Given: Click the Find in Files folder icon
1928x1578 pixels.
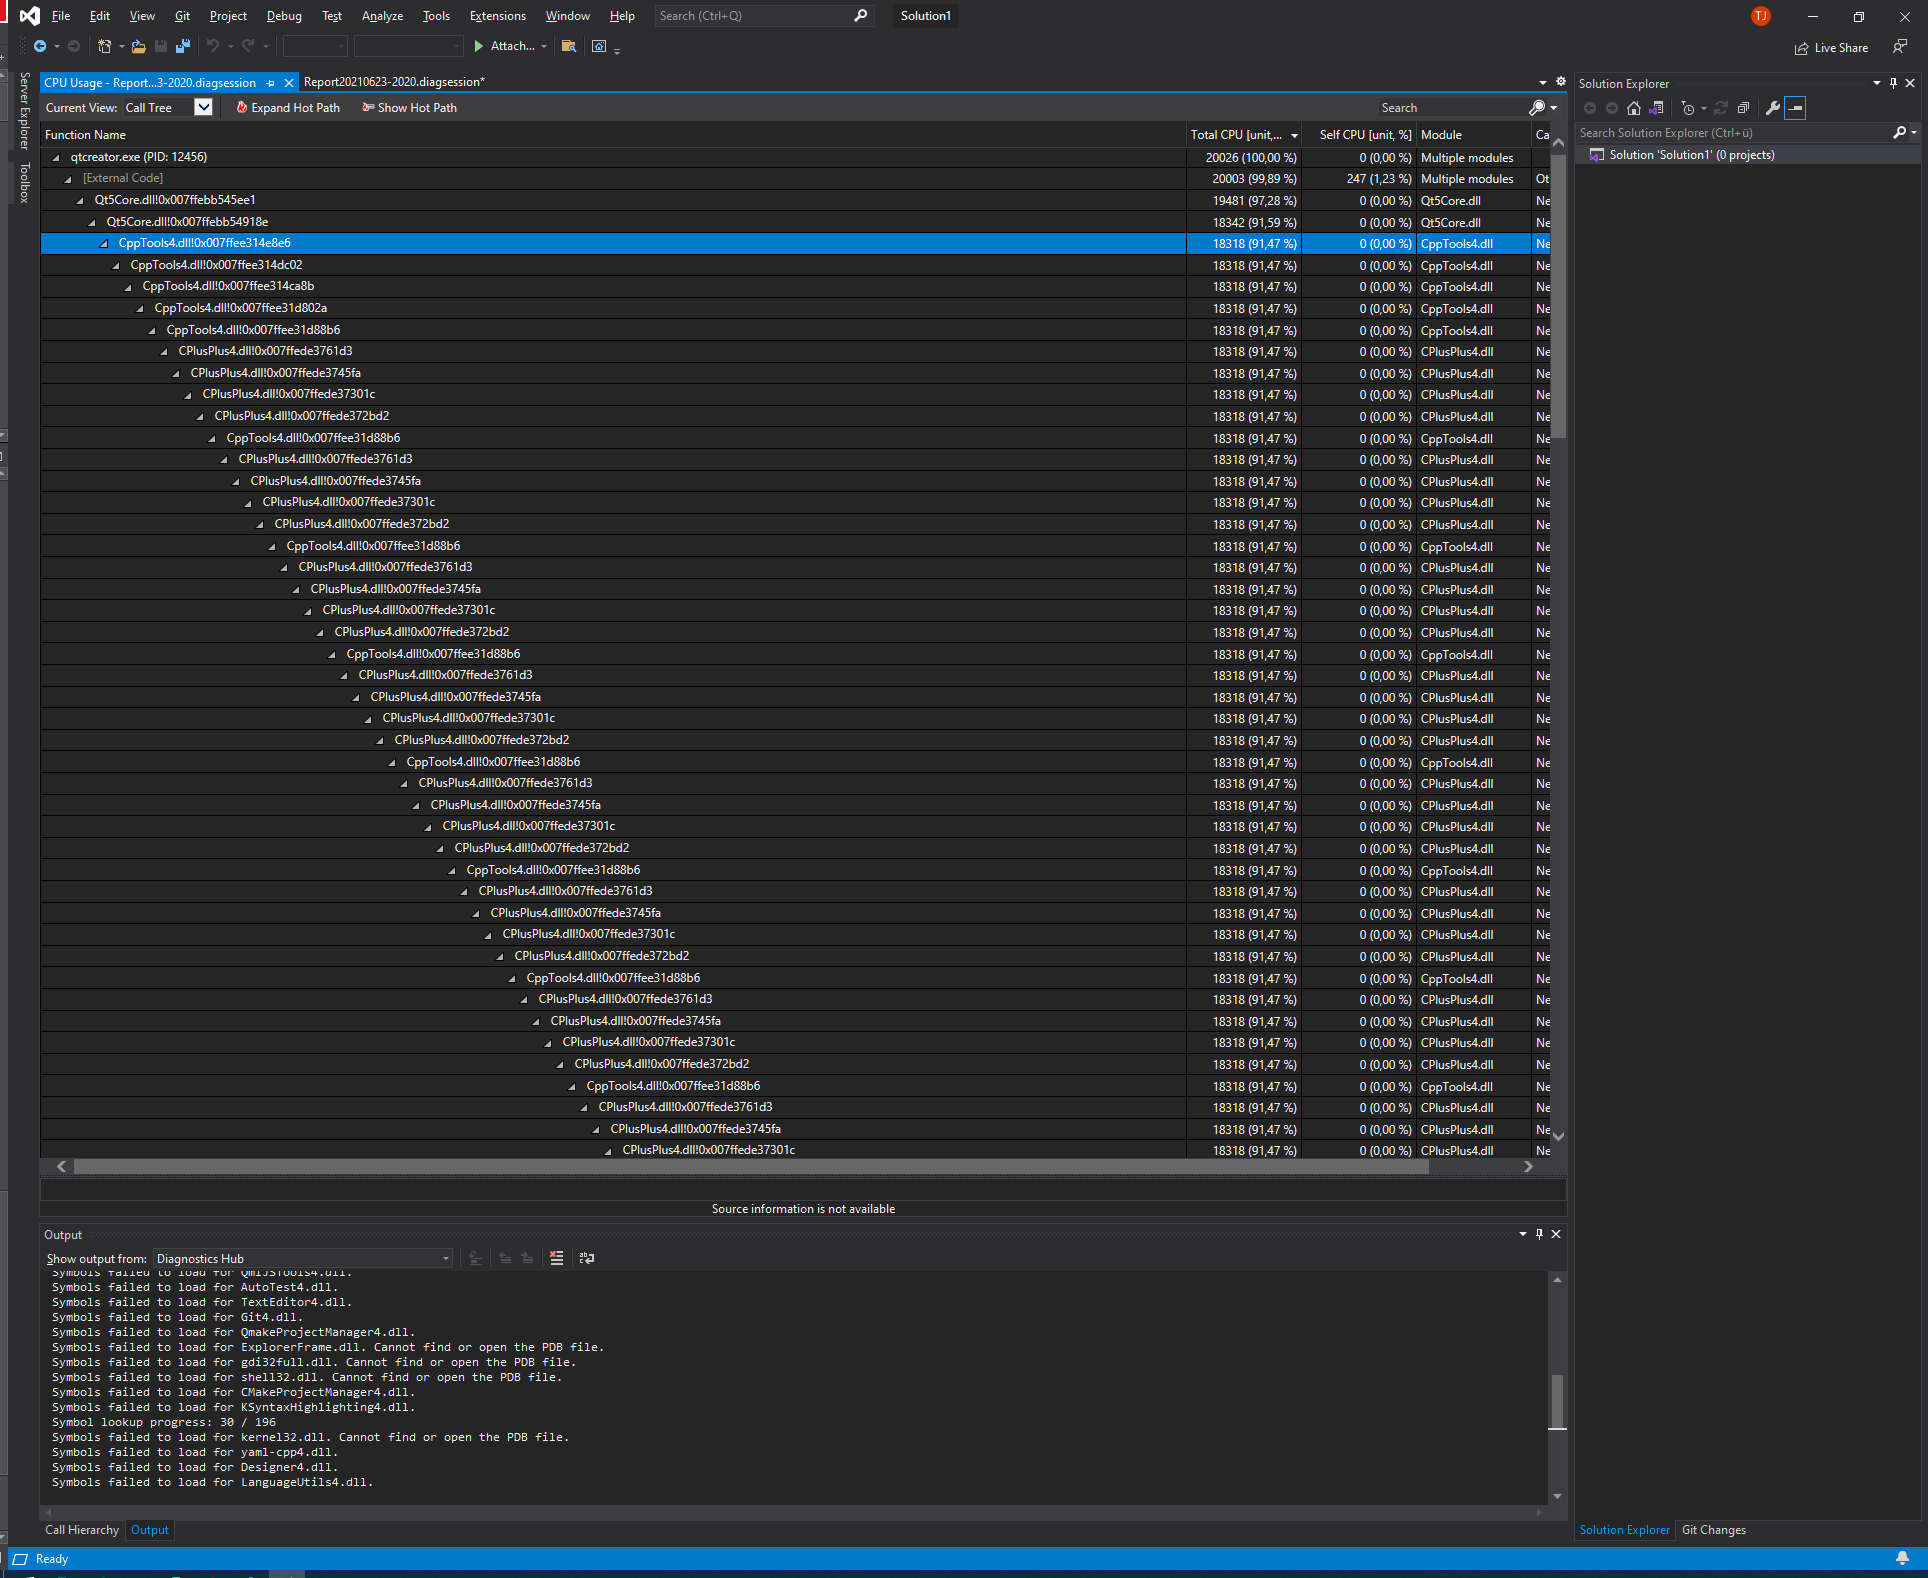Looking at the screenshot, I should point(569,46).
